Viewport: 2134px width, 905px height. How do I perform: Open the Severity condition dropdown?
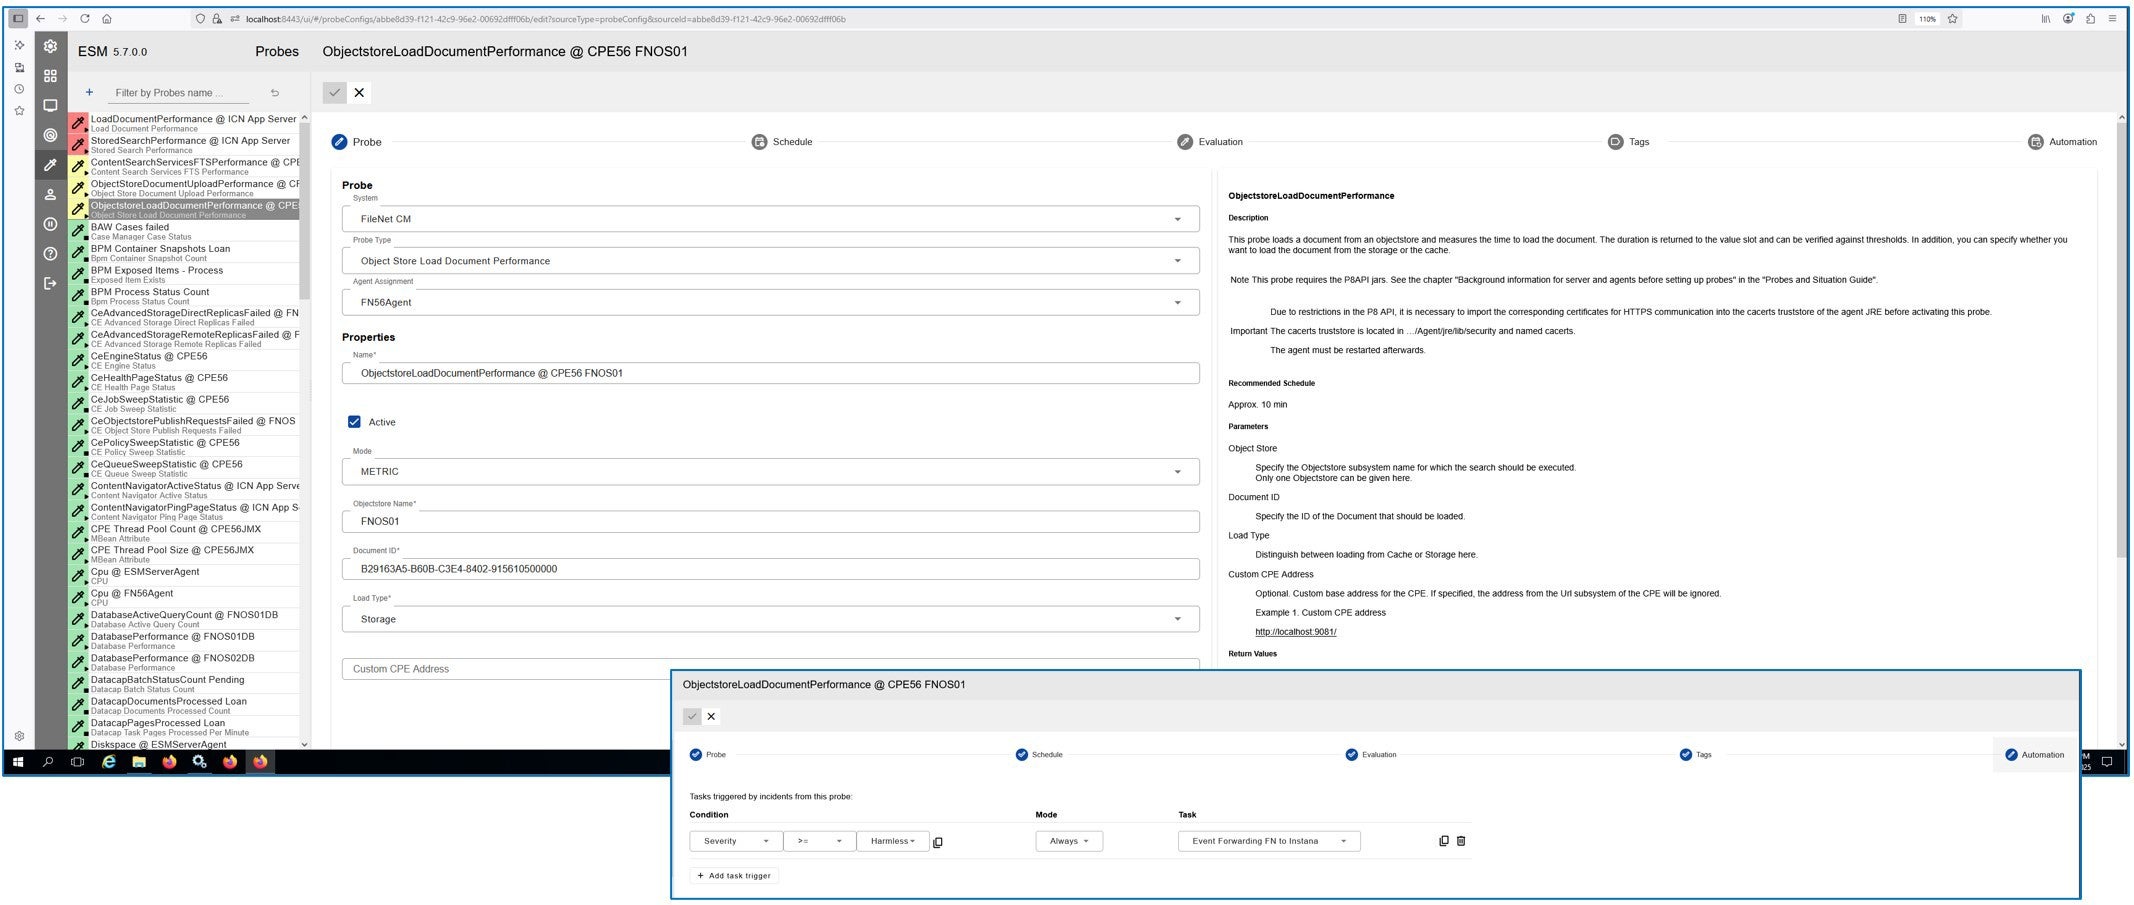735,841
